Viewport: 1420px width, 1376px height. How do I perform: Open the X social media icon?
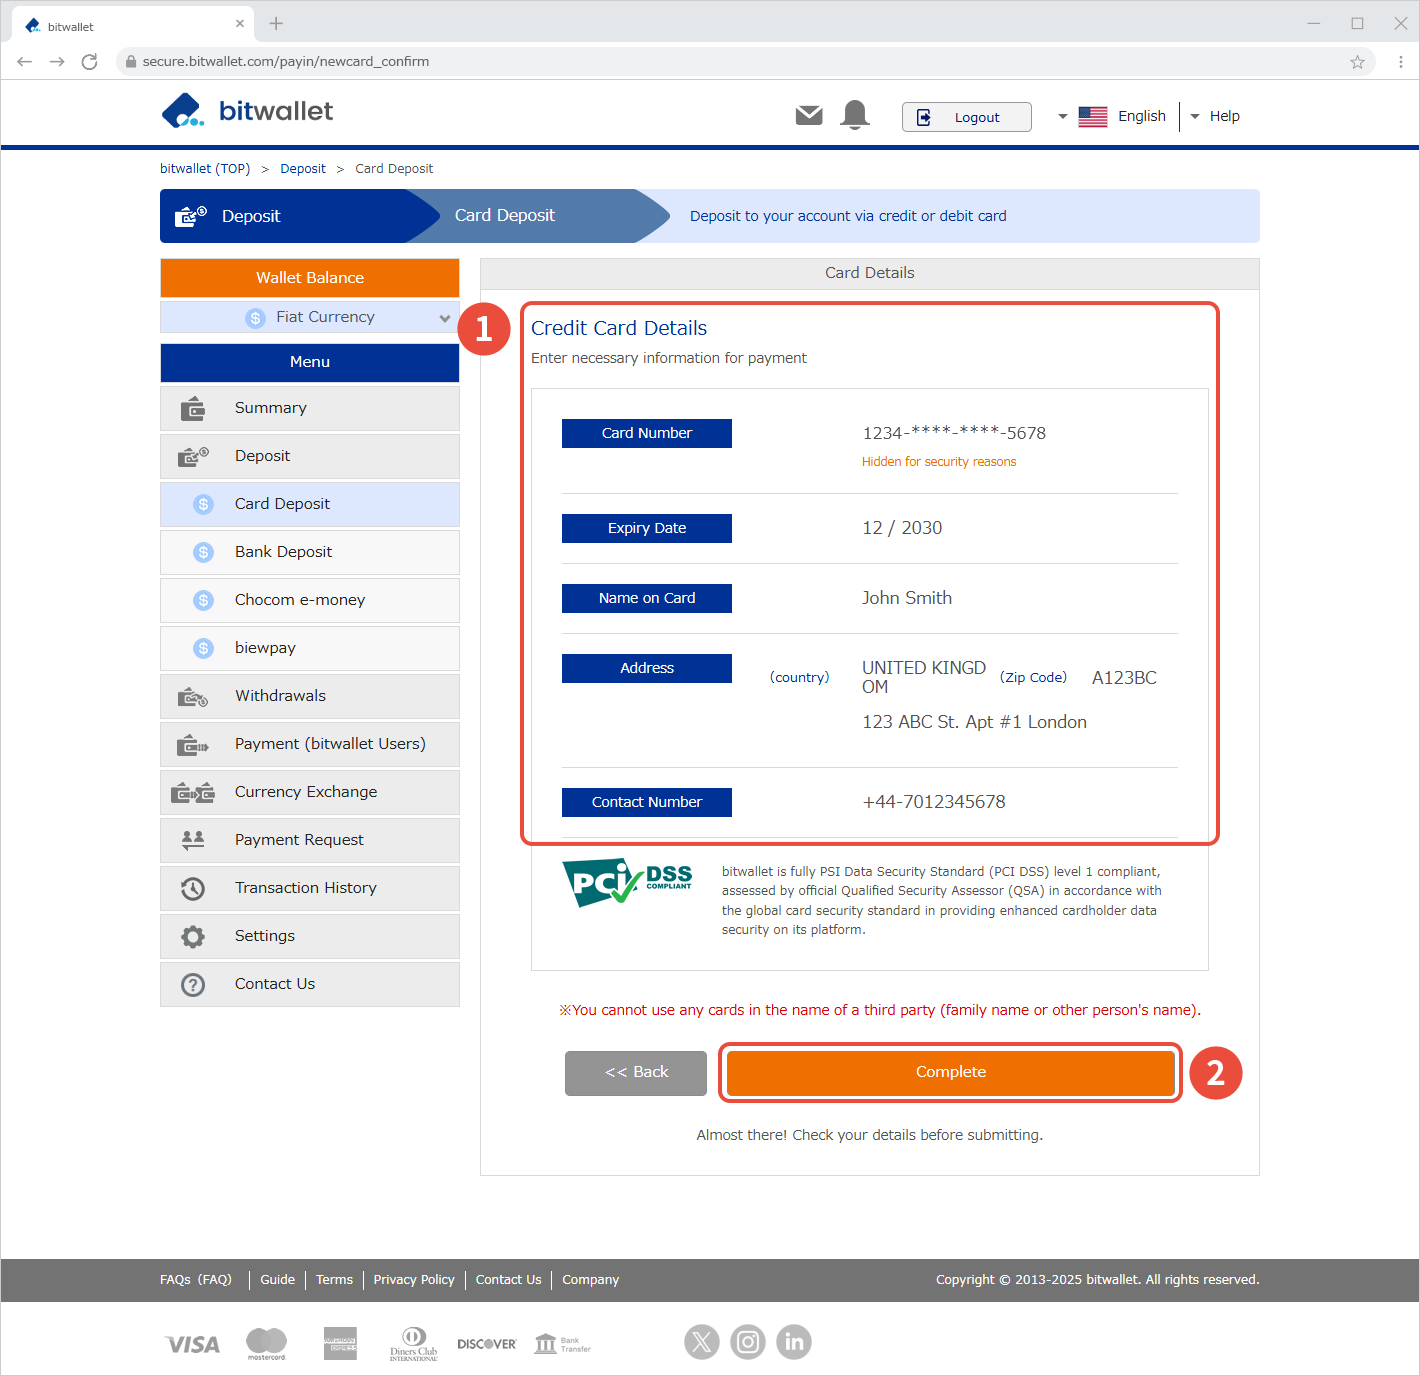(702, 1342)
